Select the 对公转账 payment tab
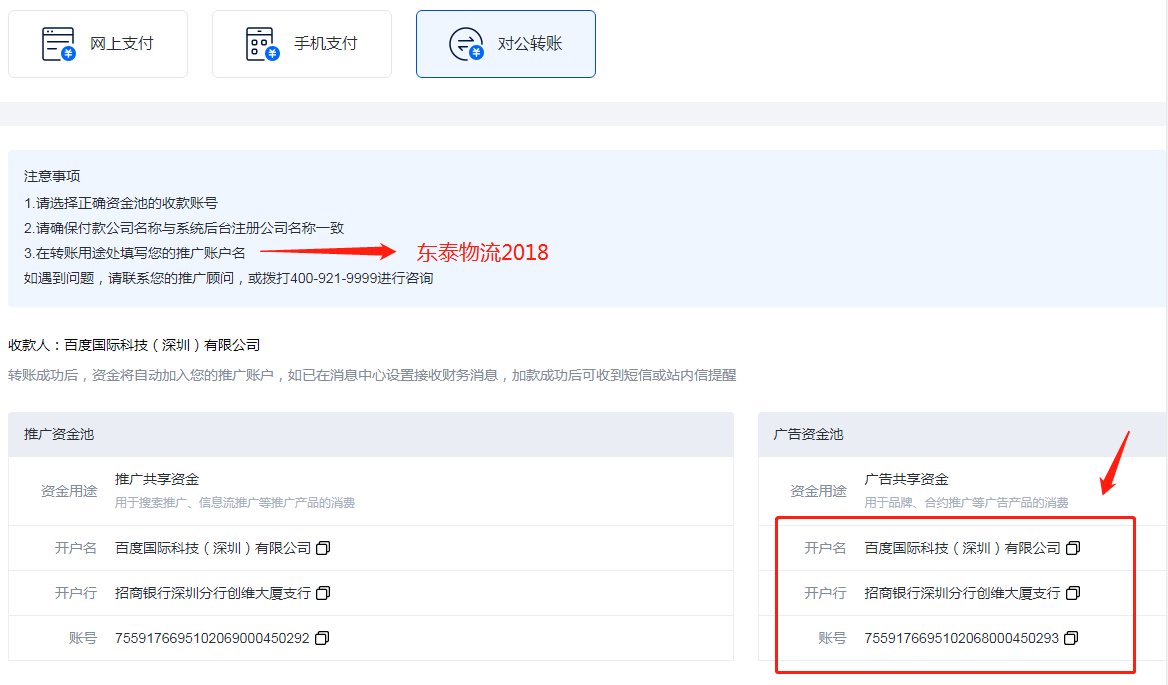1168x685 pixels. click(x=506, y=44)
